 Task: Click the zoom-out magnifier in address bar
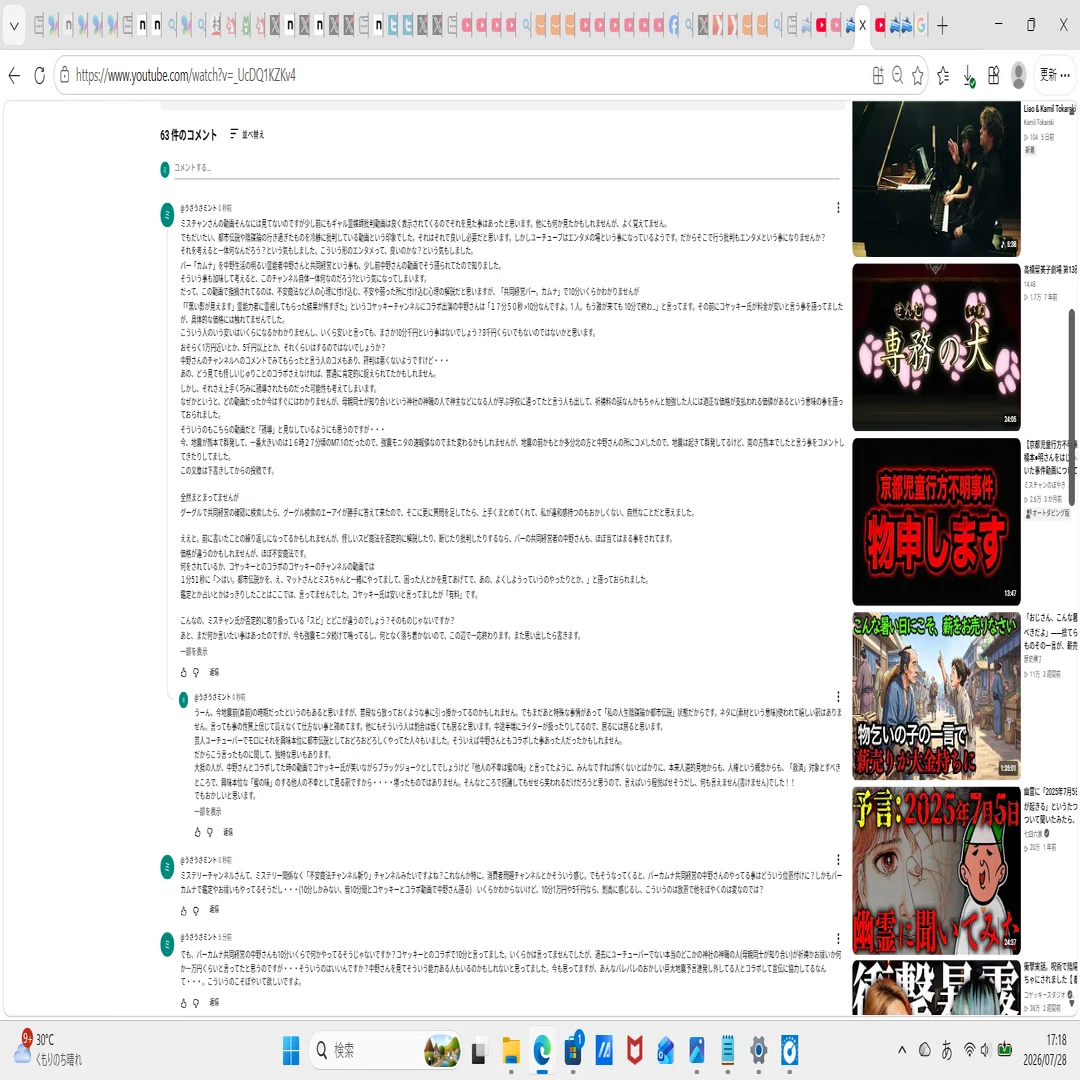(x=897, y=75)
